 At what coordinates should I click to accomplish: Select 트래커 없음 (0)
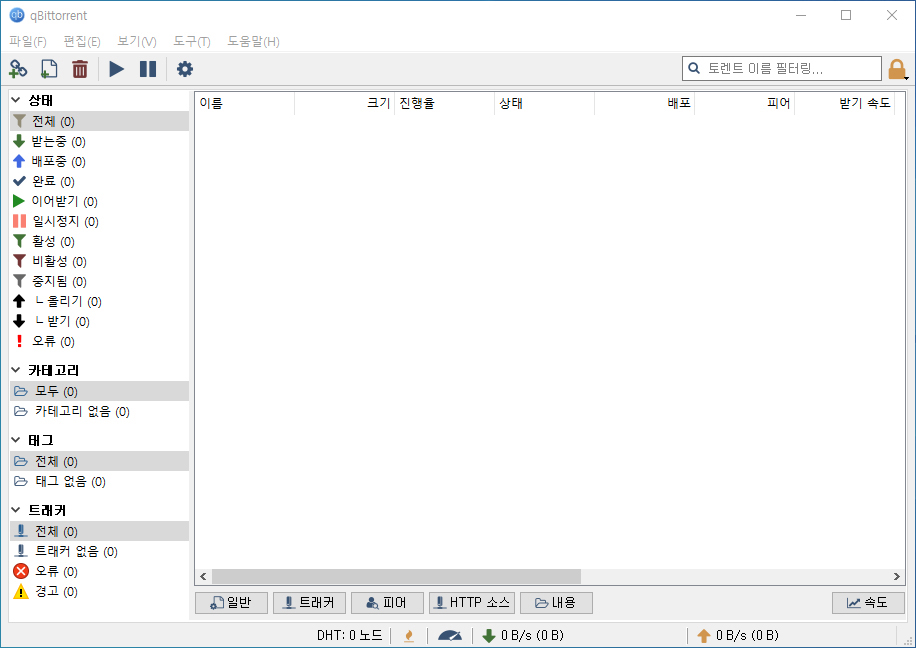coord(99,551)
